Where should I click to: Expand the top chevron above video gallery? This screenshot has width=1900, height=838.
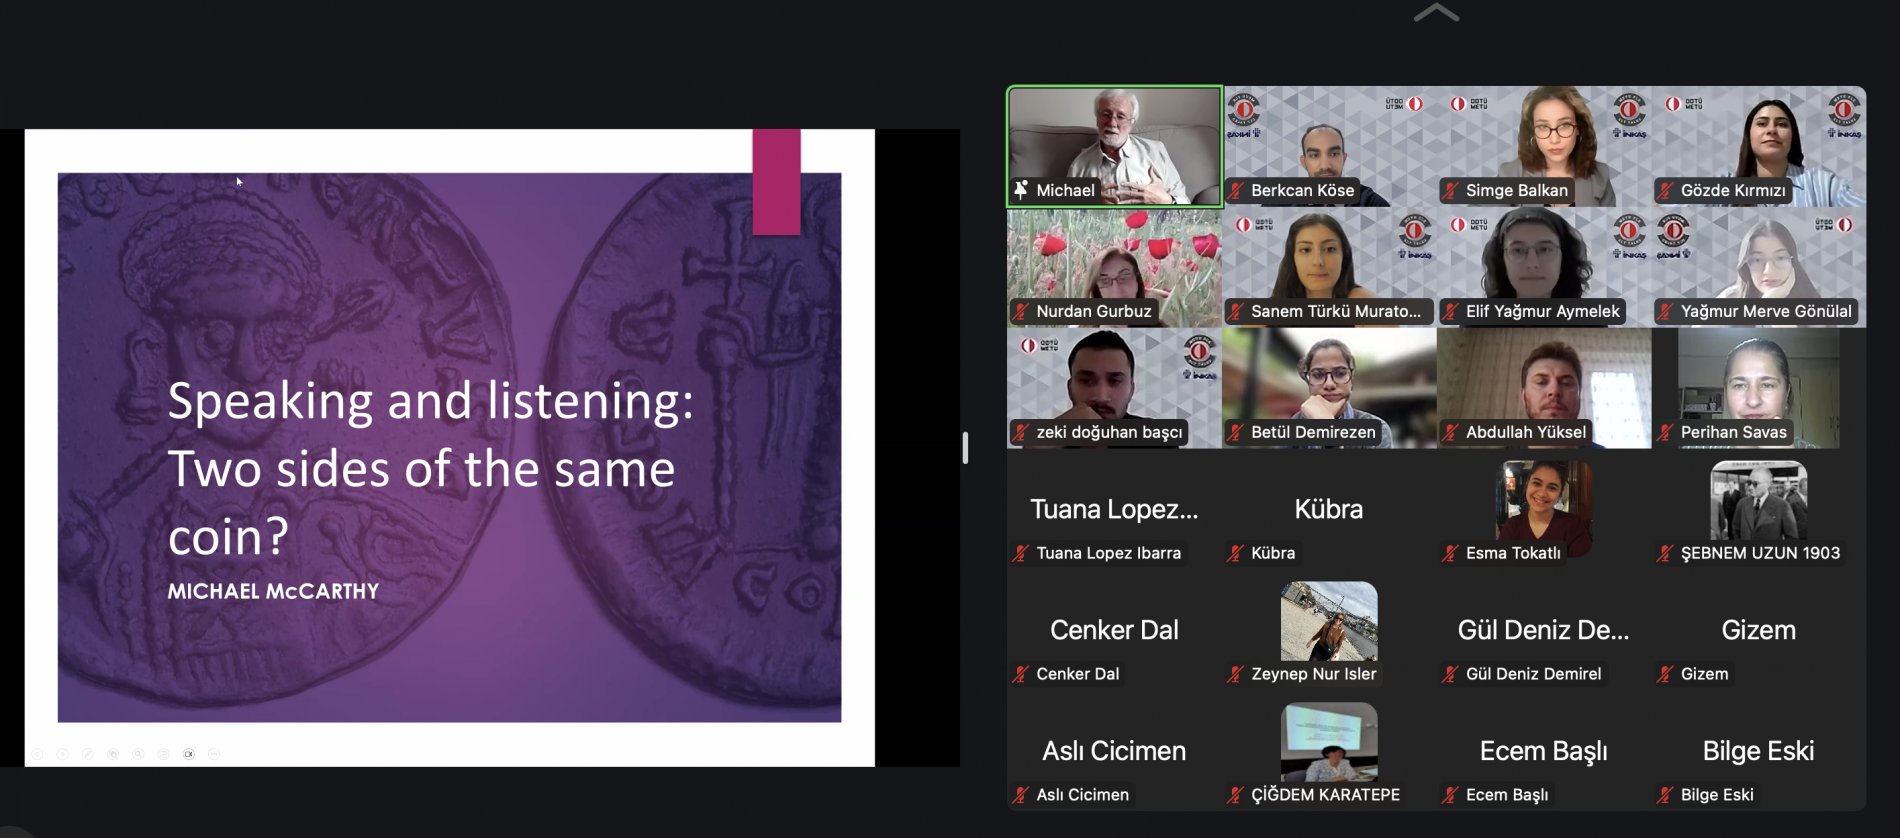[x=1436, y=13]
